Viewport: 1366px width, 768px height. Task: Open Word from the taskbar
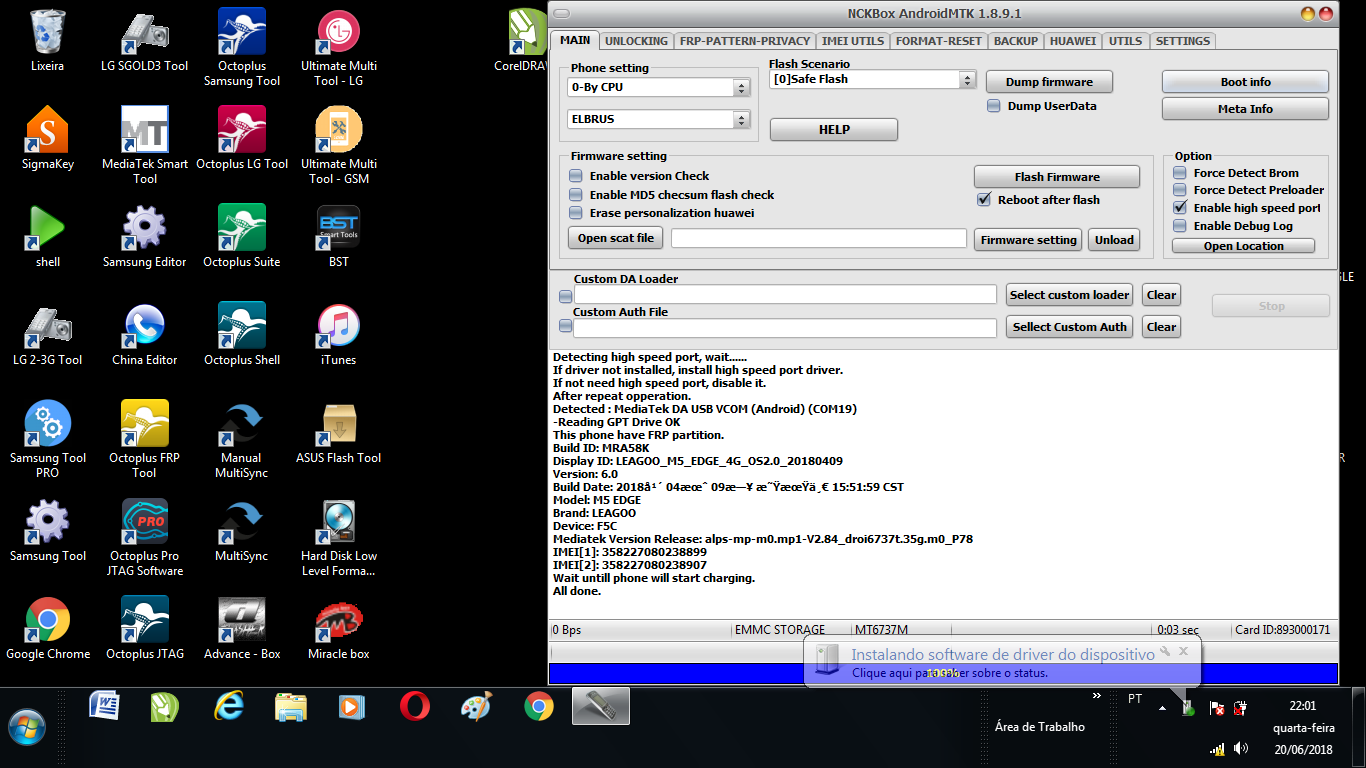(104, 707)
